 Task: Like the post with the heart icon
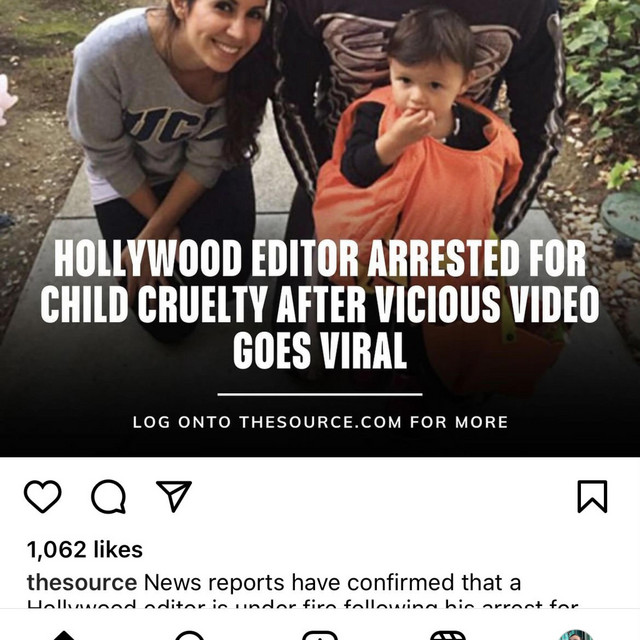(42, 496)
